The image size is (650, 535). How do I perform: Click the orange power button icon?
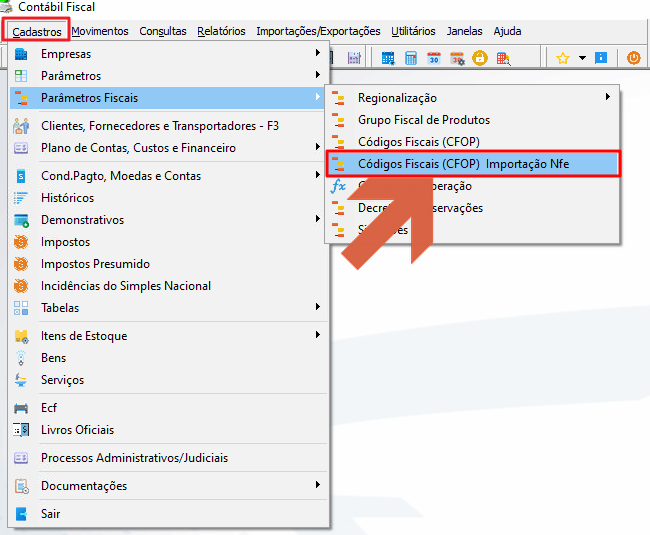(x=633, y=58)
